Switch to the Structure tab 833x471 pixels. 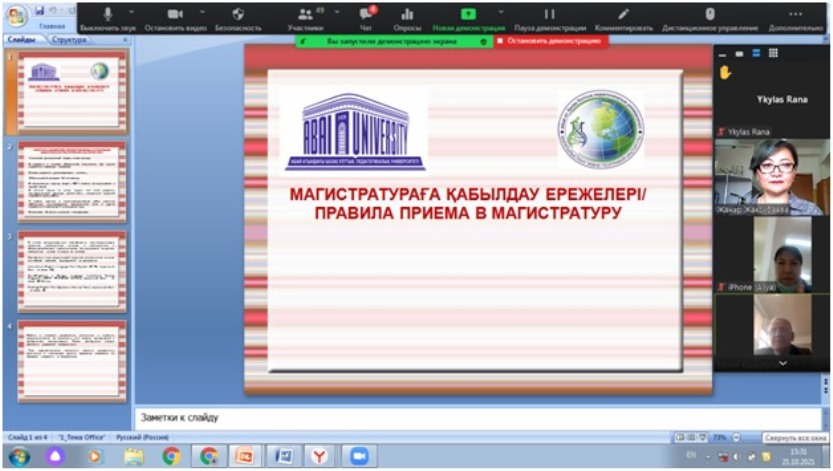[x=69, y=40]
